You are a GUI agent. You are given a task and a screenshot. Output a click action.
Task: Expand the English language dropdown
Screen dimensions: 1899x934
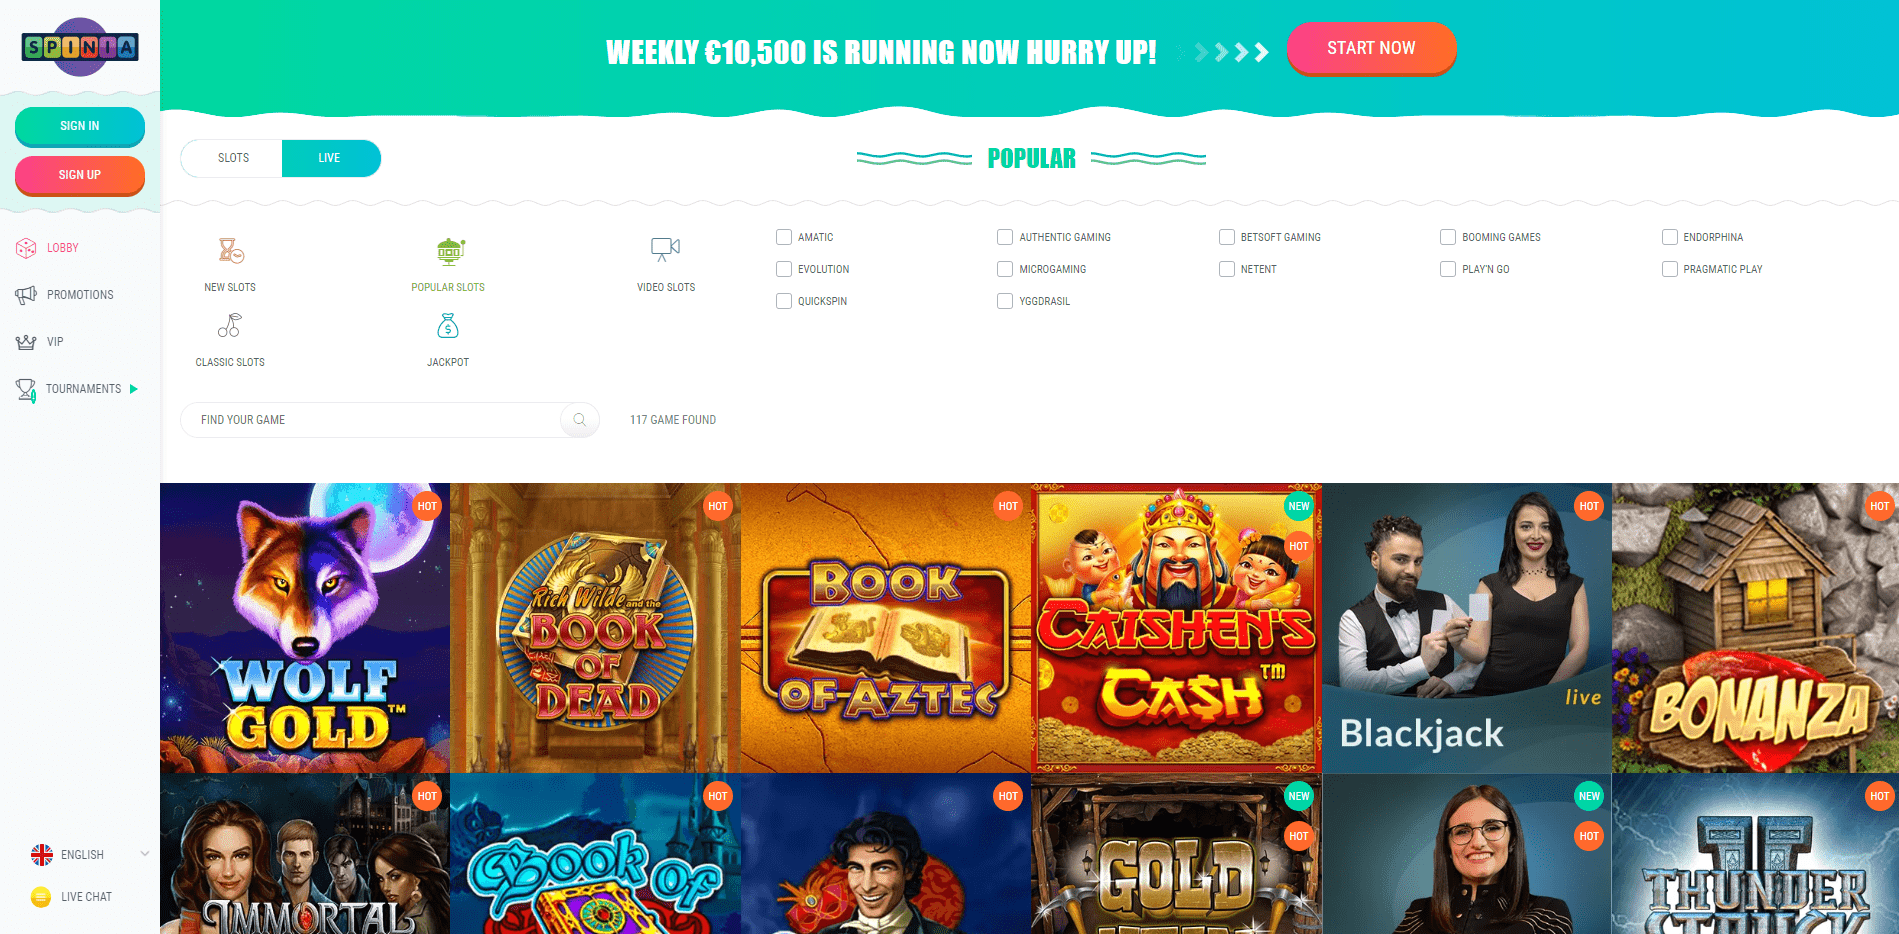pyautogui.click(x=145, y=854)
